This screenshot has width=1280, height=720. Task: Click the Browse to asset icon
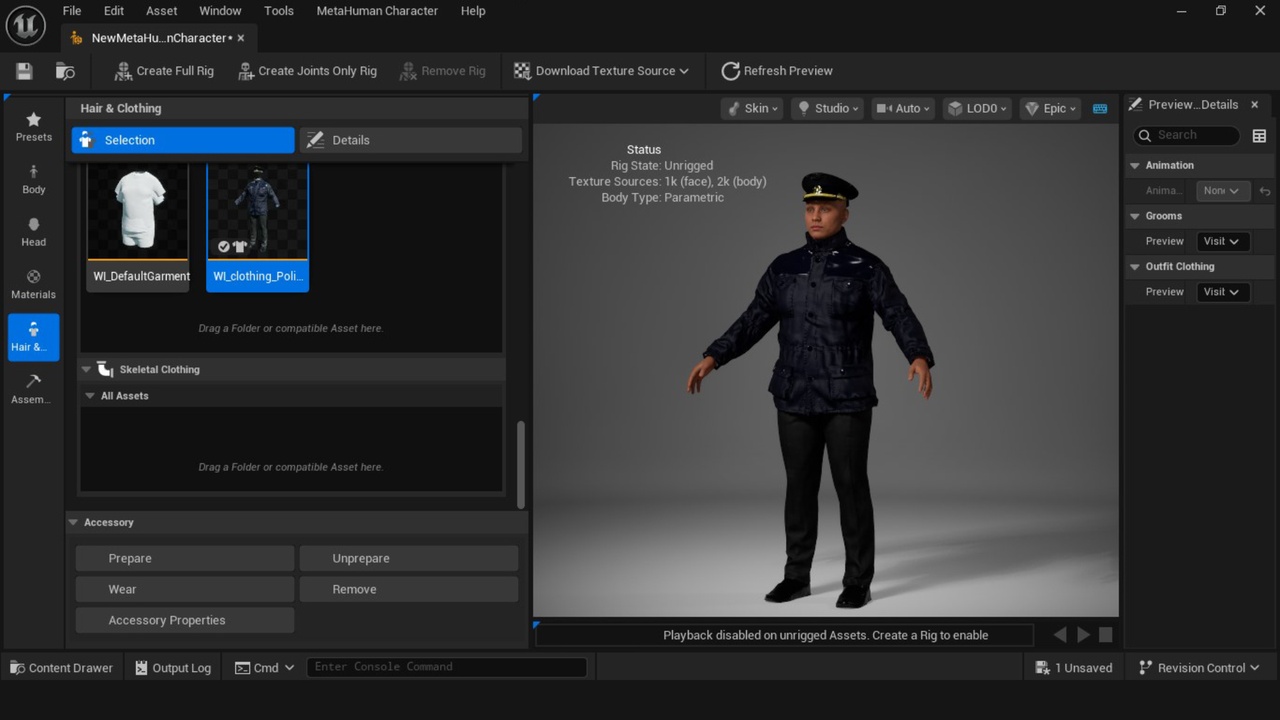click(x=65, y=71)
